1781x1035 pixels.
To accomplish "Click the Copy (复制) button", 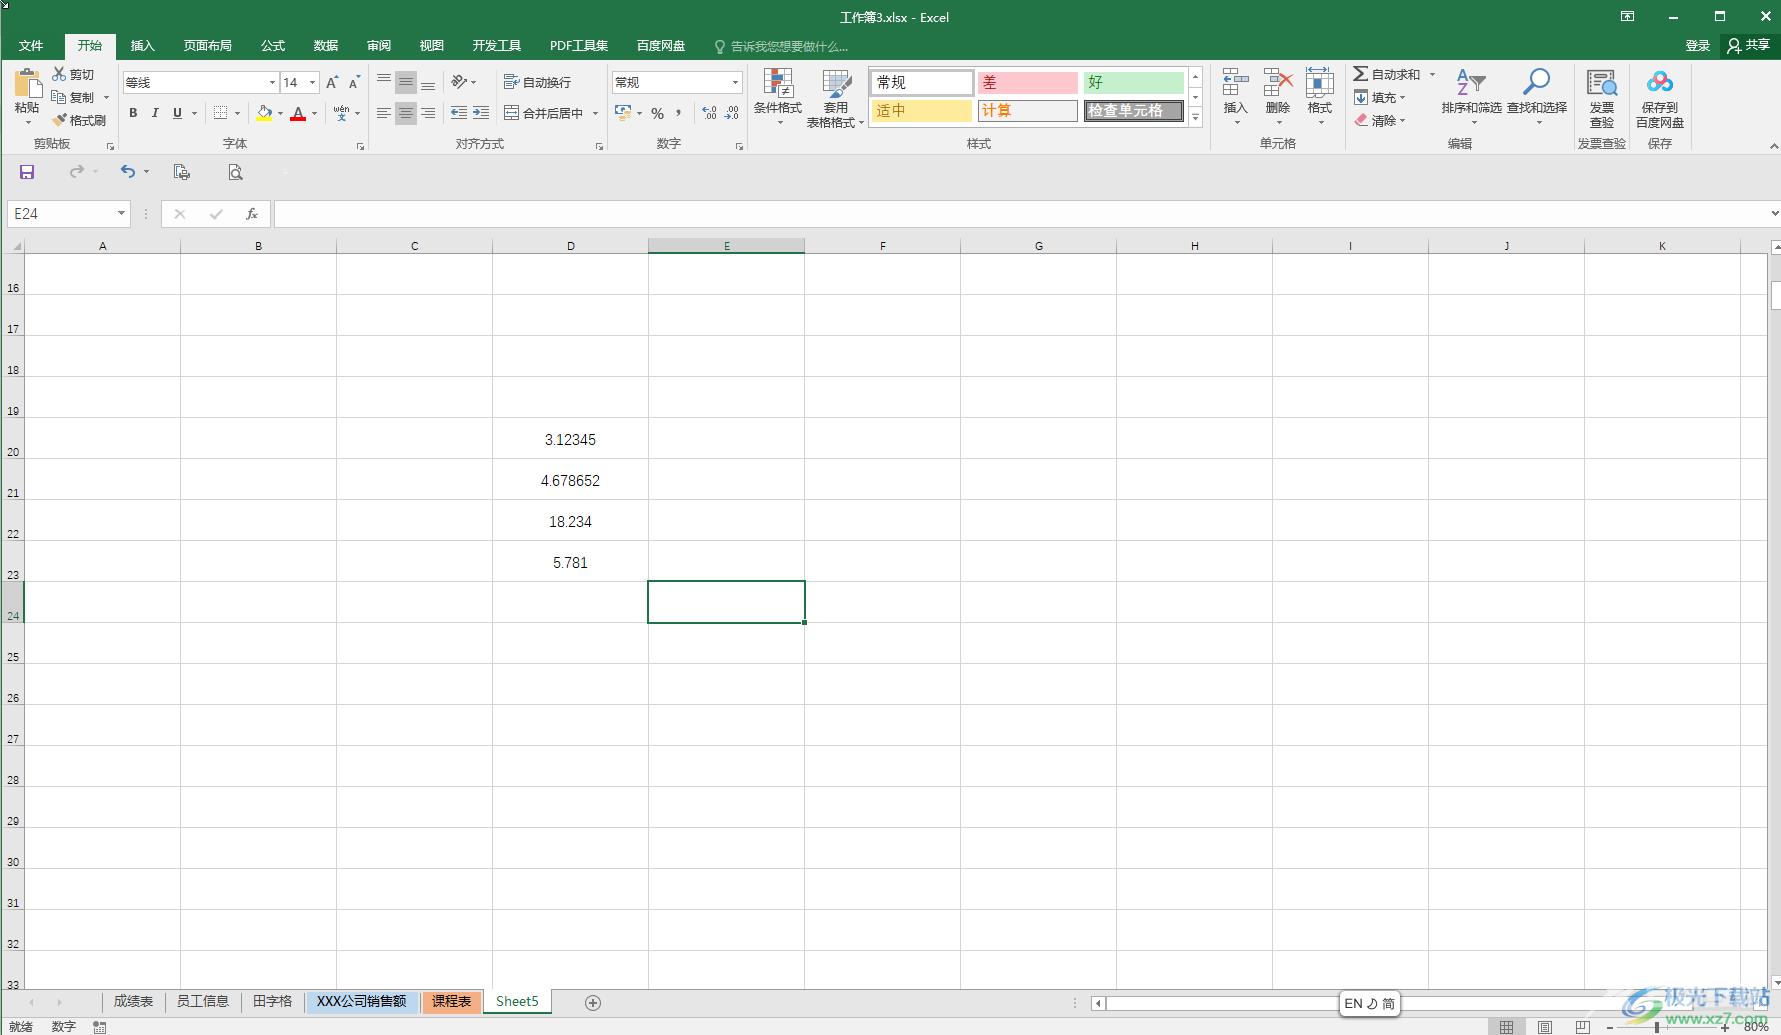I will [73, 97].
